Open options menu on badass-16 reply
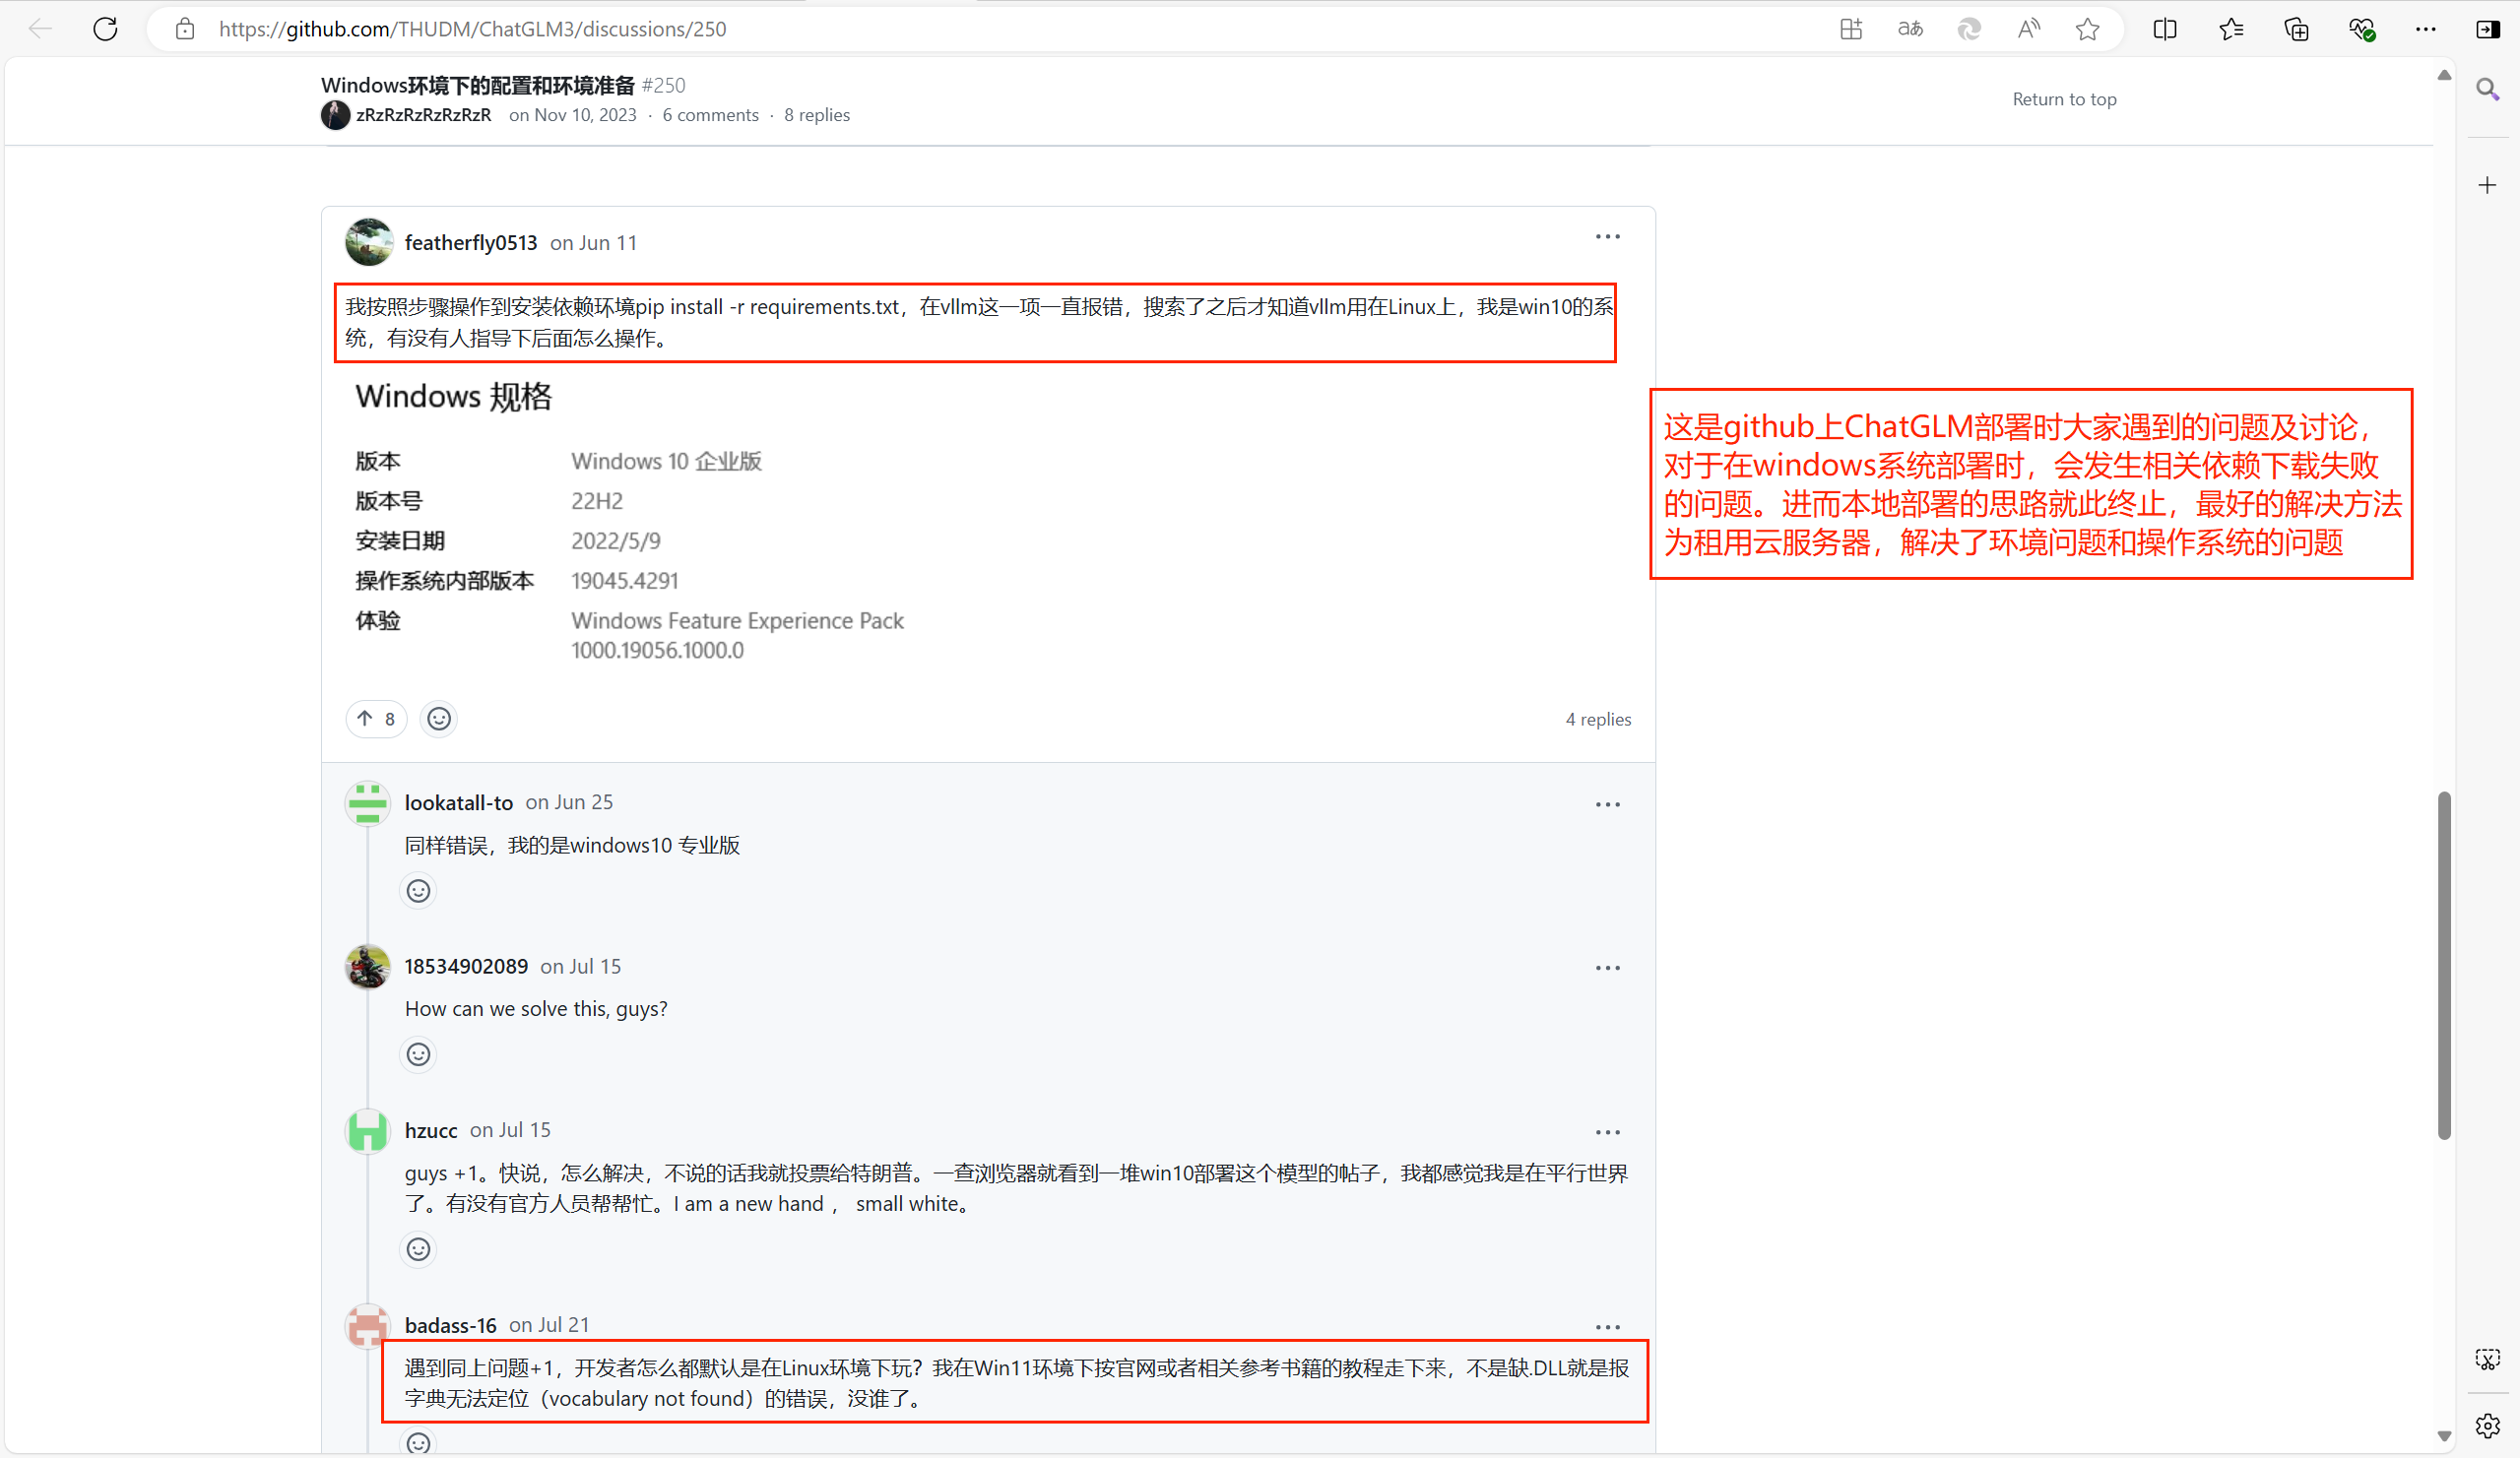This screenshot has height=1458, width=2520. pos(1608,1328)
